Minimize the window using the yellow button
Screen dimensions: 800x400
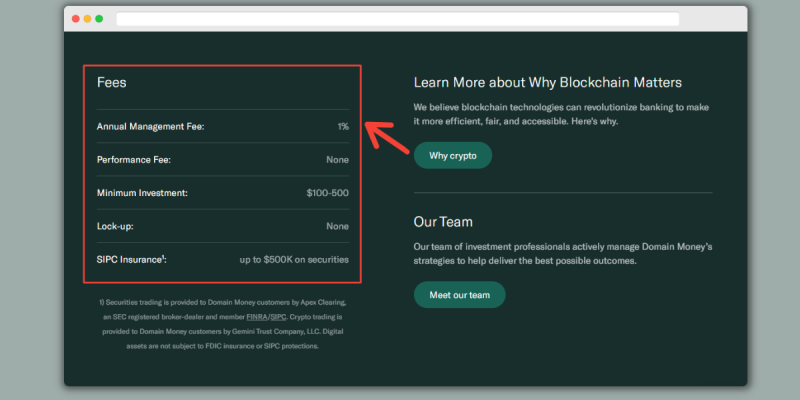[87, 19]
